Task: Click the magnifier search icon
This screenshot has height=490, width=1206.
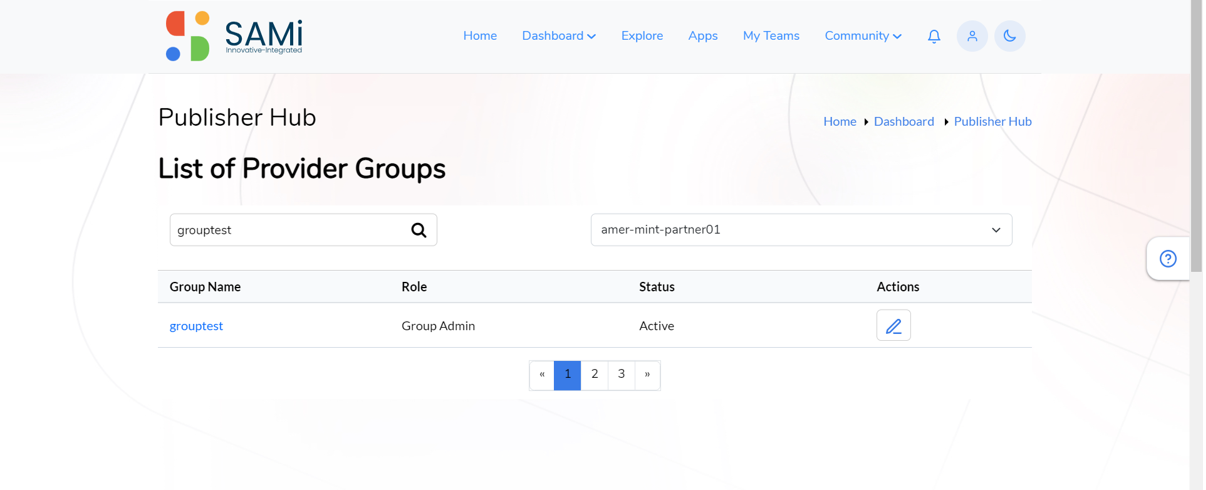Action: 419,230
